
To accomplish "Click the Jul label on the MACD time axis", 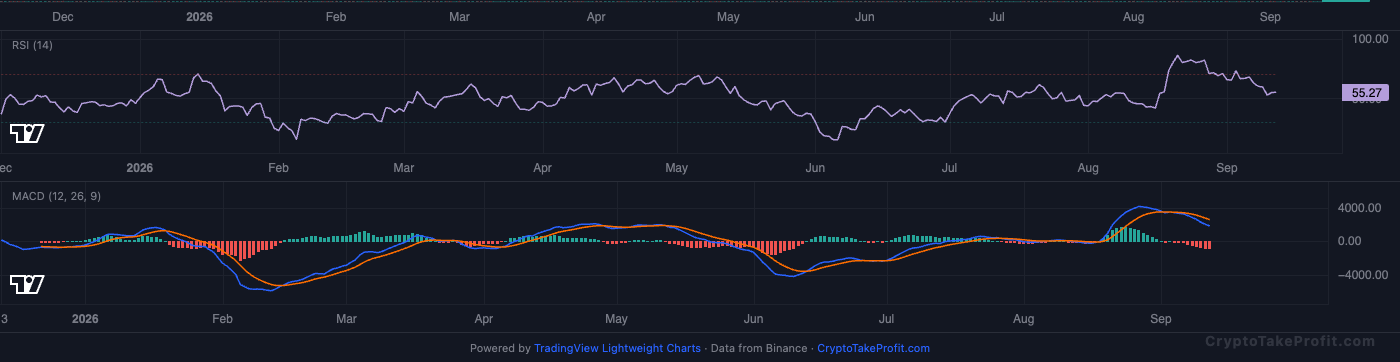I will 887,319.
